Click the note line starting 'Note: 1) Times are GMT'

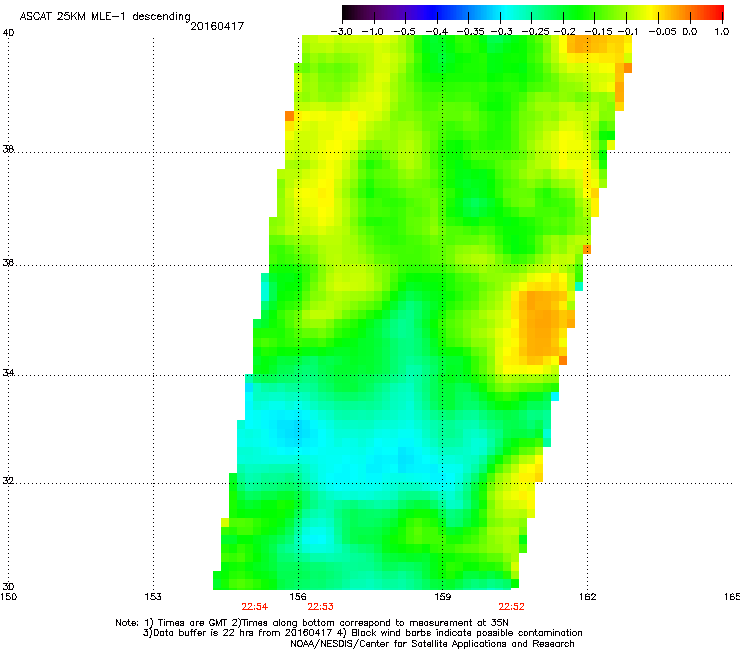coord(312,623)
